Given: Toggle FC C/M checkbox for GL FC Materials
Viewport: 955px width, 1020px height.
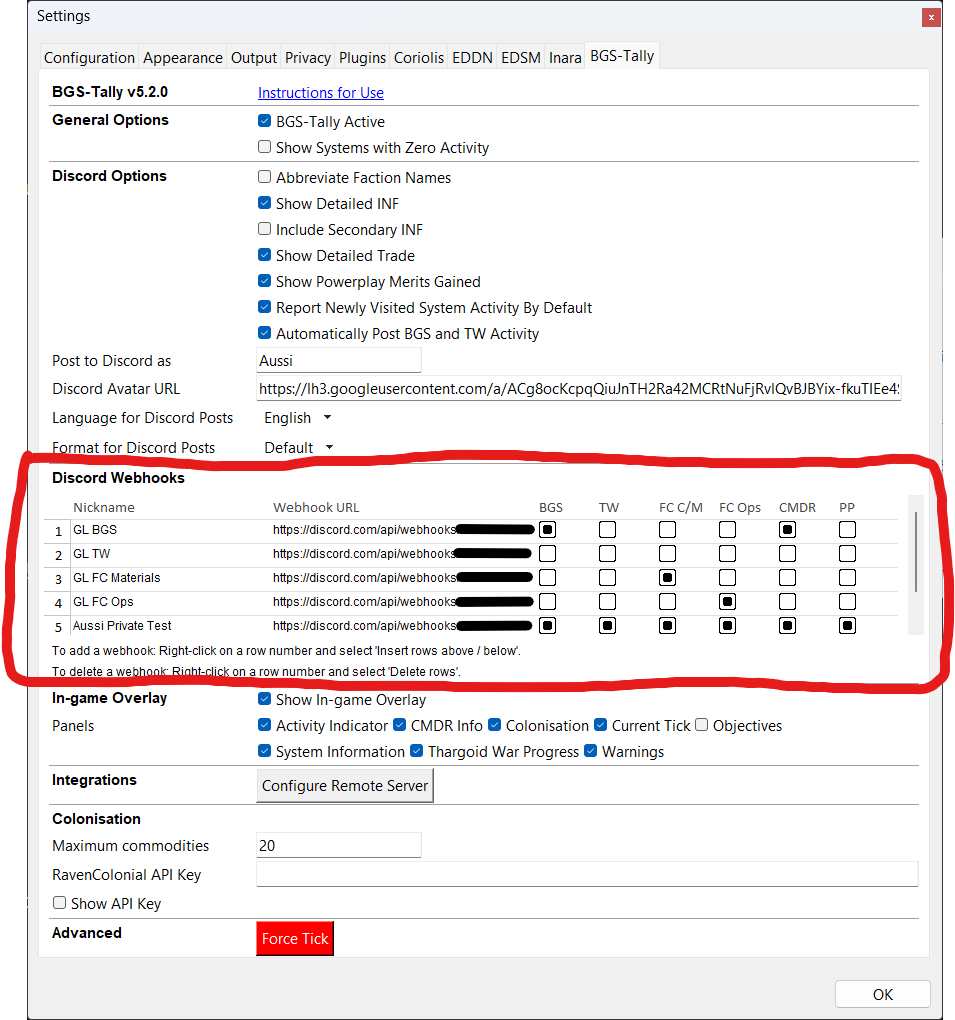Looking at the screenshot, I should click(x=667, y=578).
